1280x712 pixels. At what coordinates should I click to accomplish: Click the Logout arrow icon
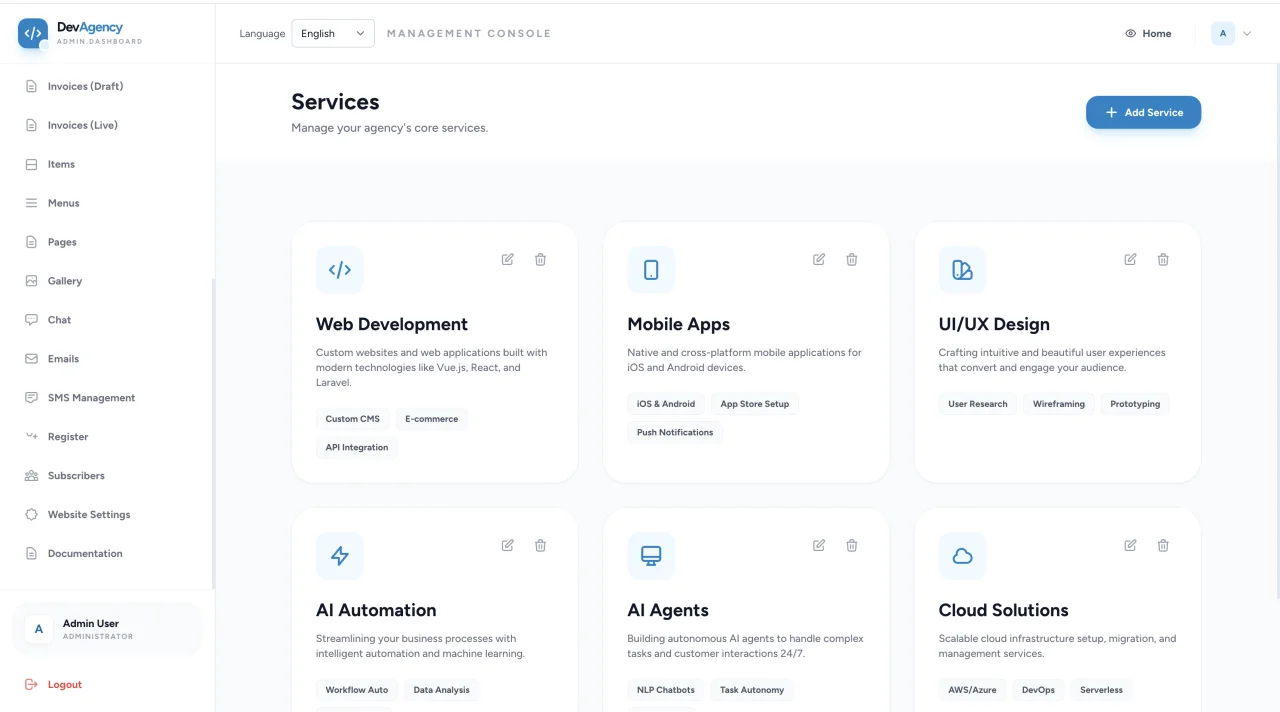pos(31,684)
